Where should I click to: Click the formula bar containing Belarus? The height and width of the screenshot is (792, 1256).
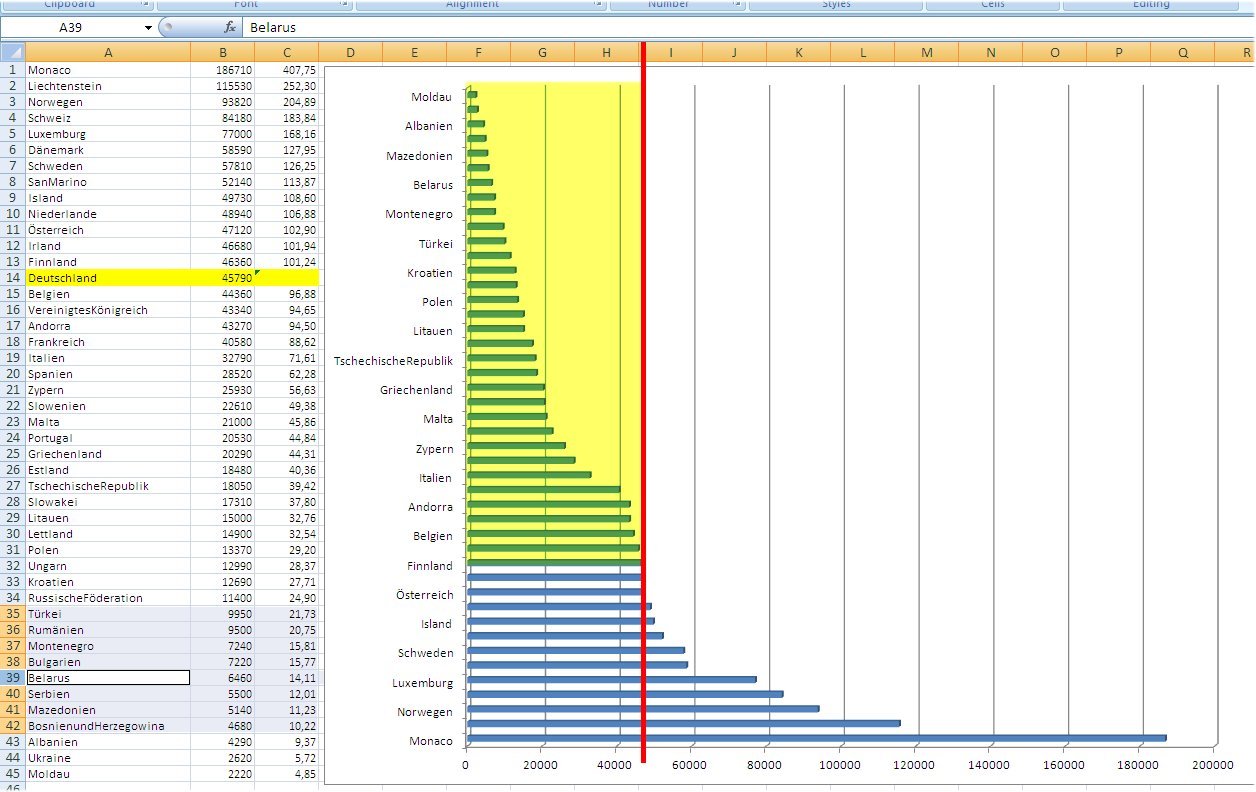click(748, 28)
